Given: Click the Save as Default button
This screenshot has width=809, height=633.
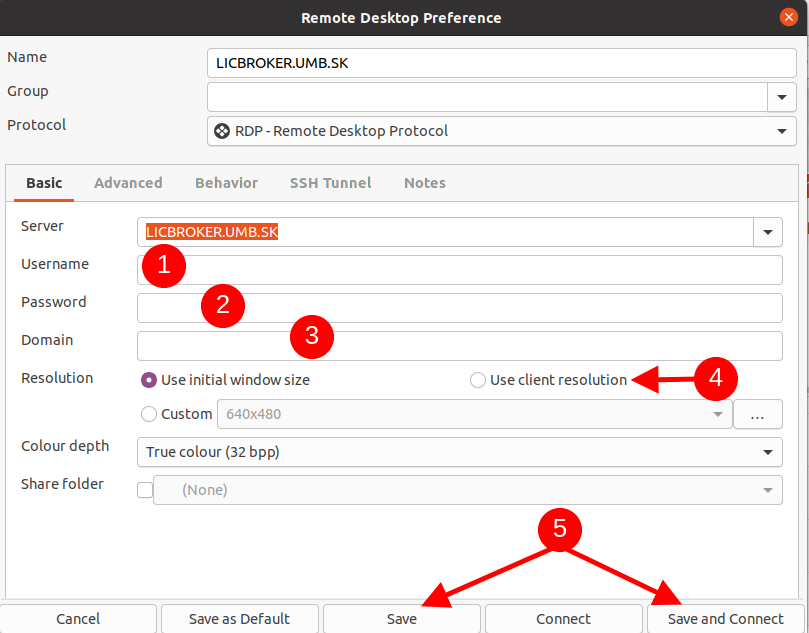Looking at the screenshot, I should tap(239, 619).
